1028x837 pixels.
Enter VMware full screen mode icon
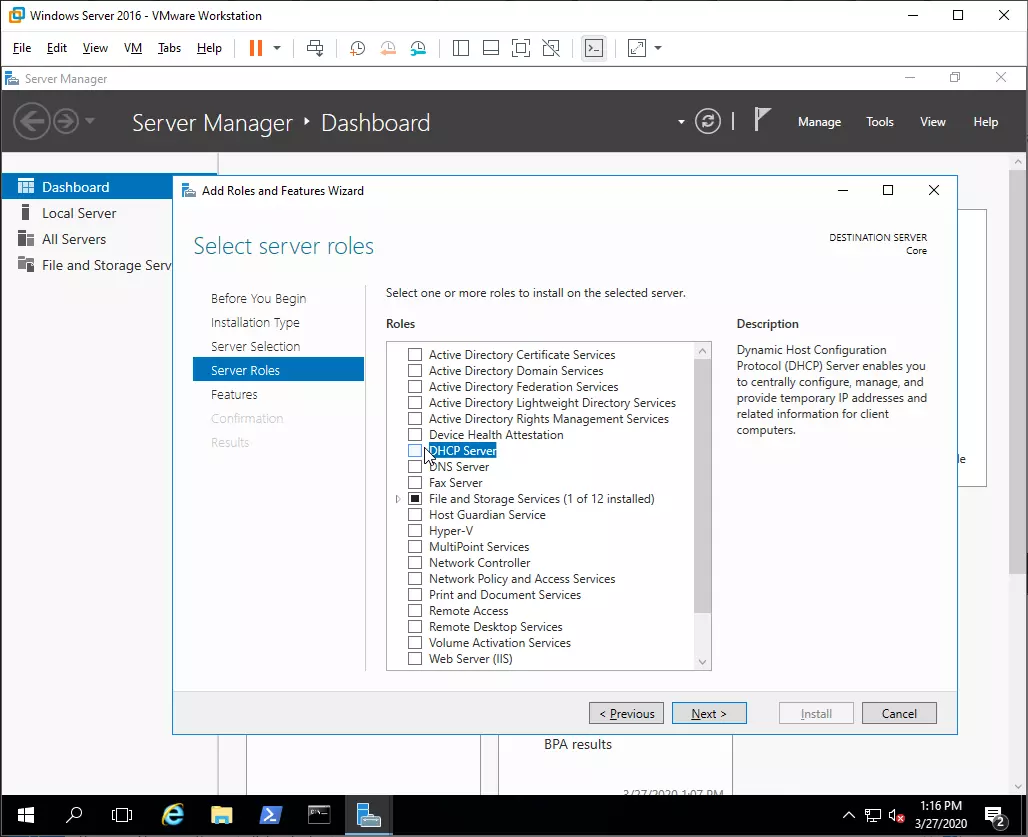520,48
